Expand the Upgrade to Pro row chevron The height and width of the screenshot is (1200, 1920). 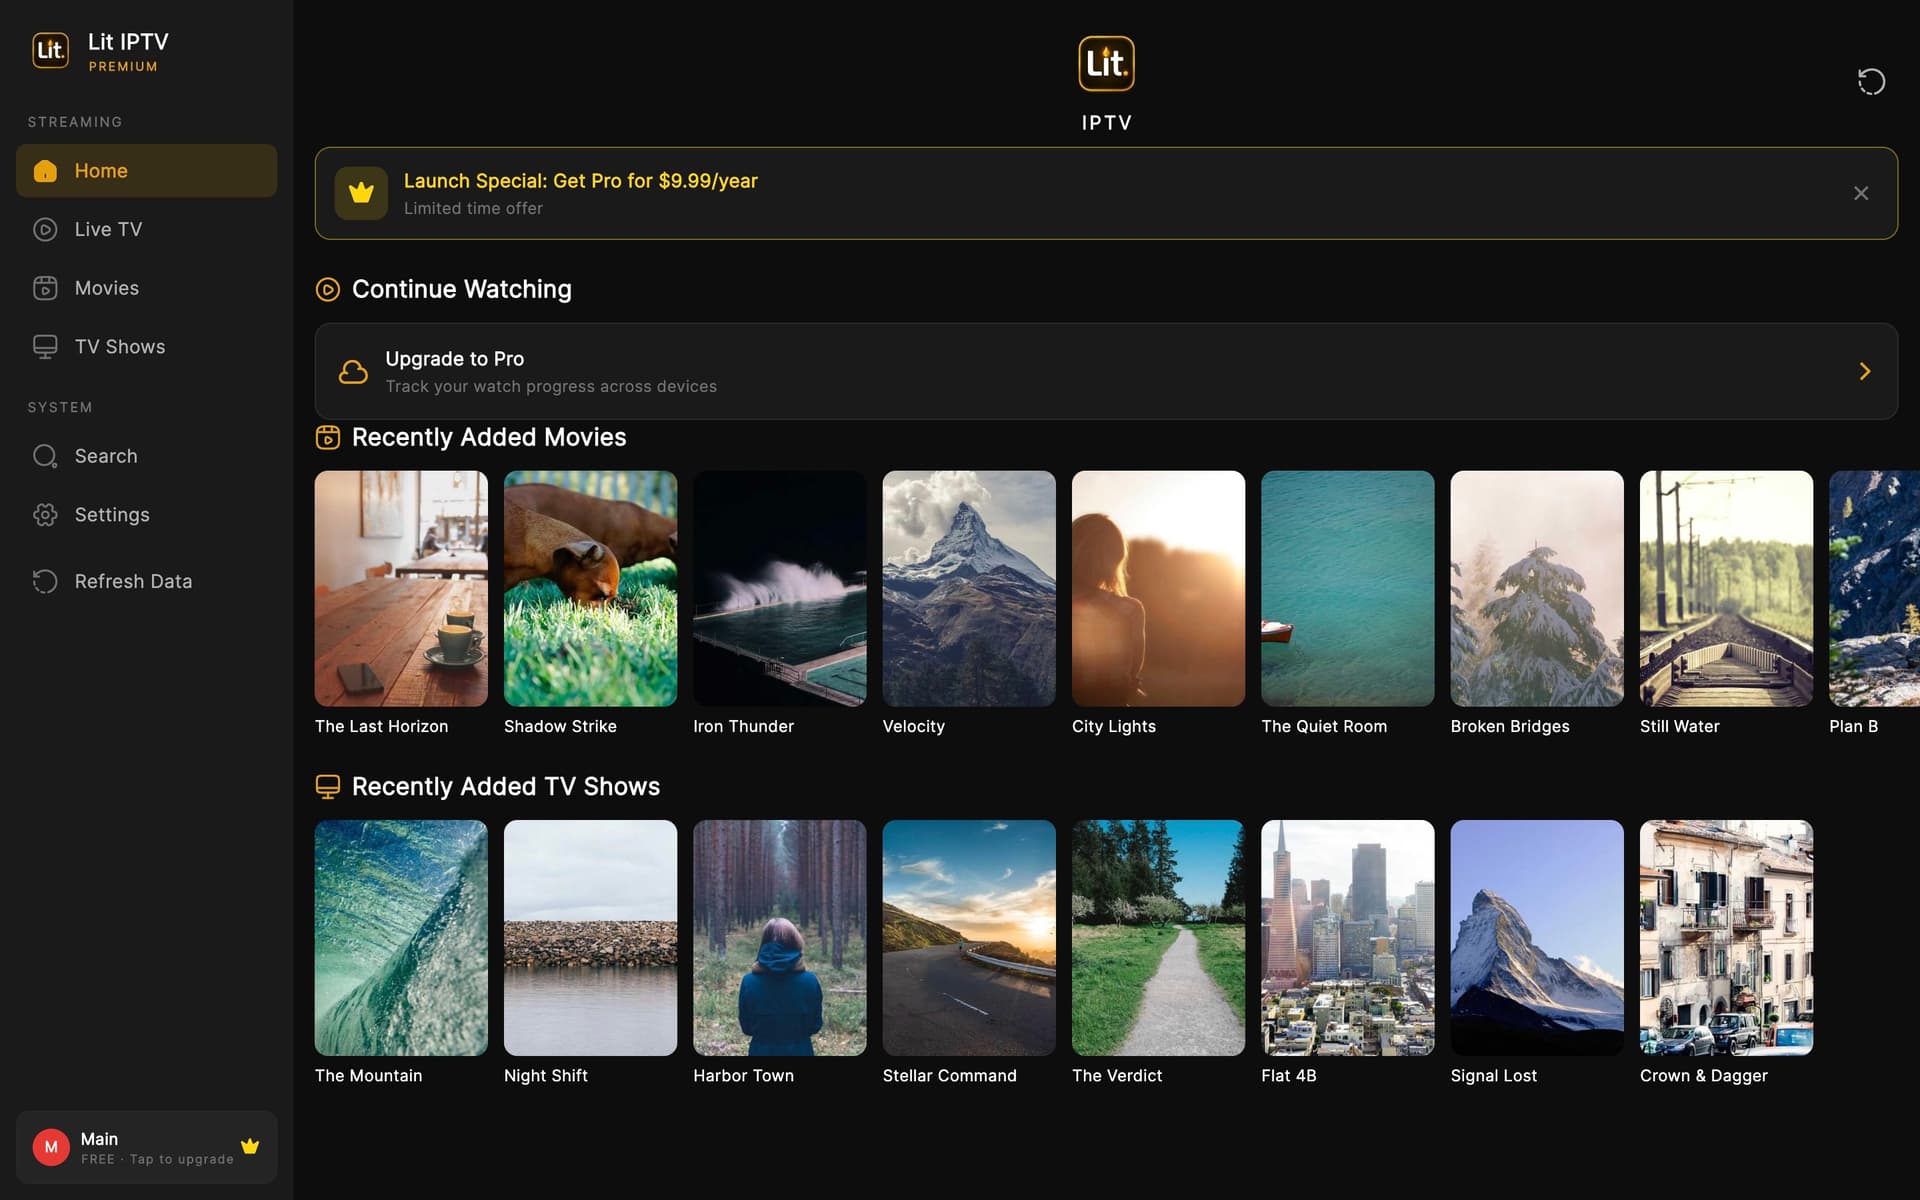(1864, 371)
